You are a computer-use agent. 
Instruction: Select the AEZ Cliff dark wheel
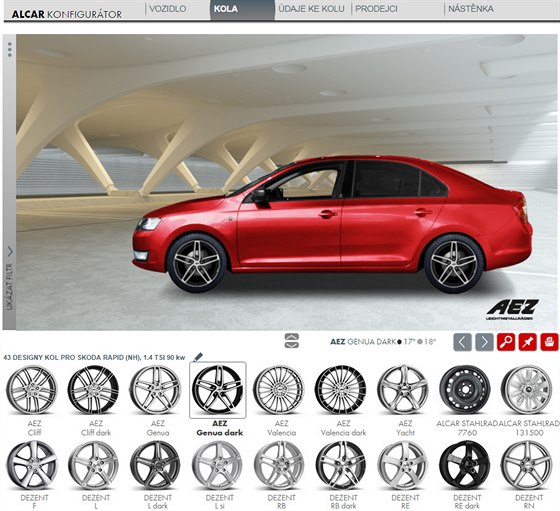94,390
